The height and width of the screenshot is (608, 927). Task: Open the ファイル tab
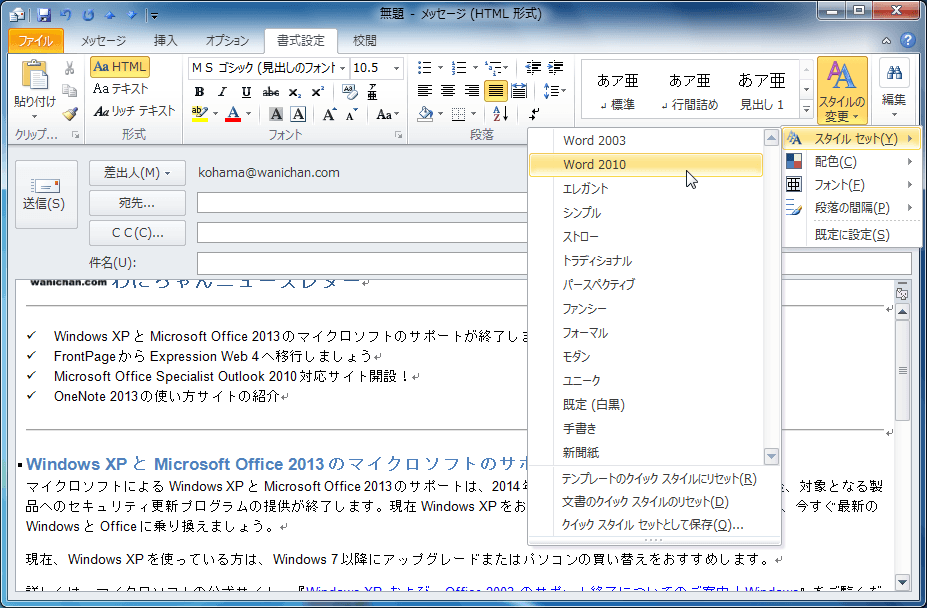click(36, 41)
